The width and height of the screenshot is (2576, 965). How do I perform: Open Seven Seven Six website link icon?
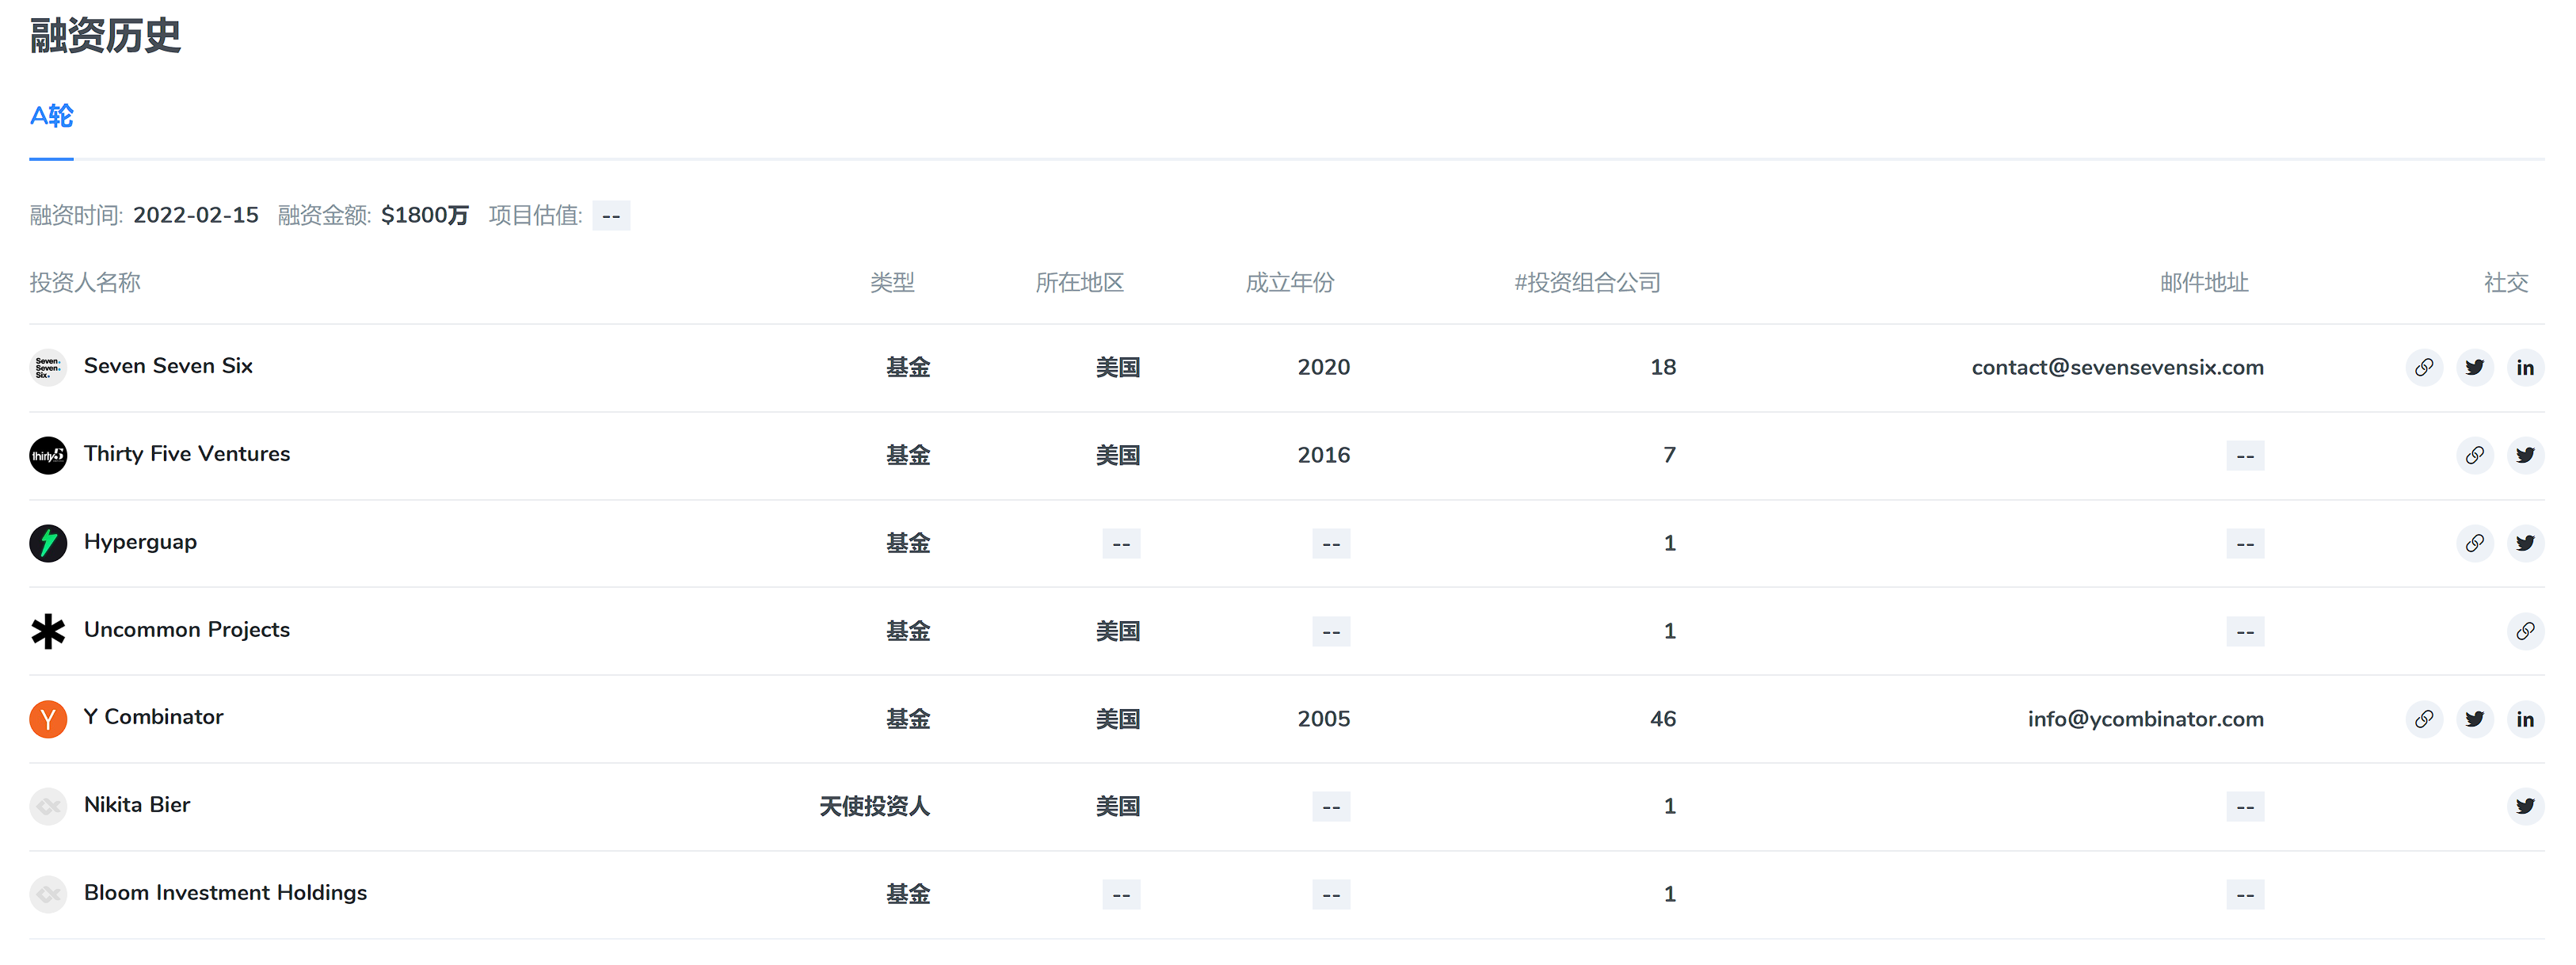[x=2424, y=368]
